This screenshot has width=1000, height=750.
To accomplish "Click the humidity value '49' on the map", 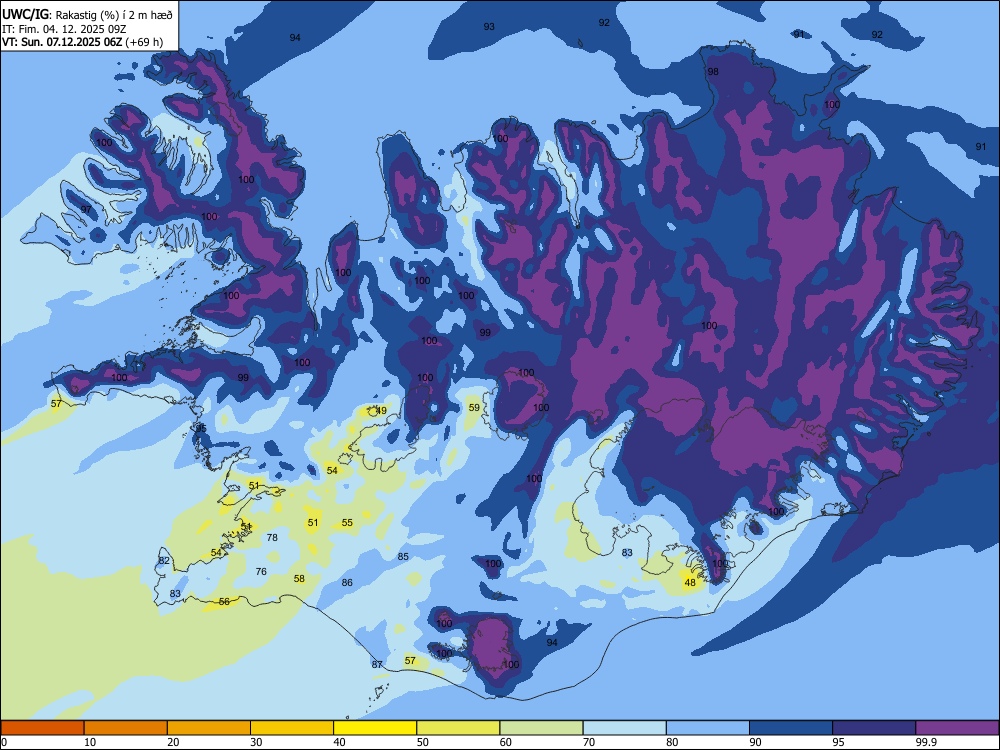I will [x=381, y=411].
